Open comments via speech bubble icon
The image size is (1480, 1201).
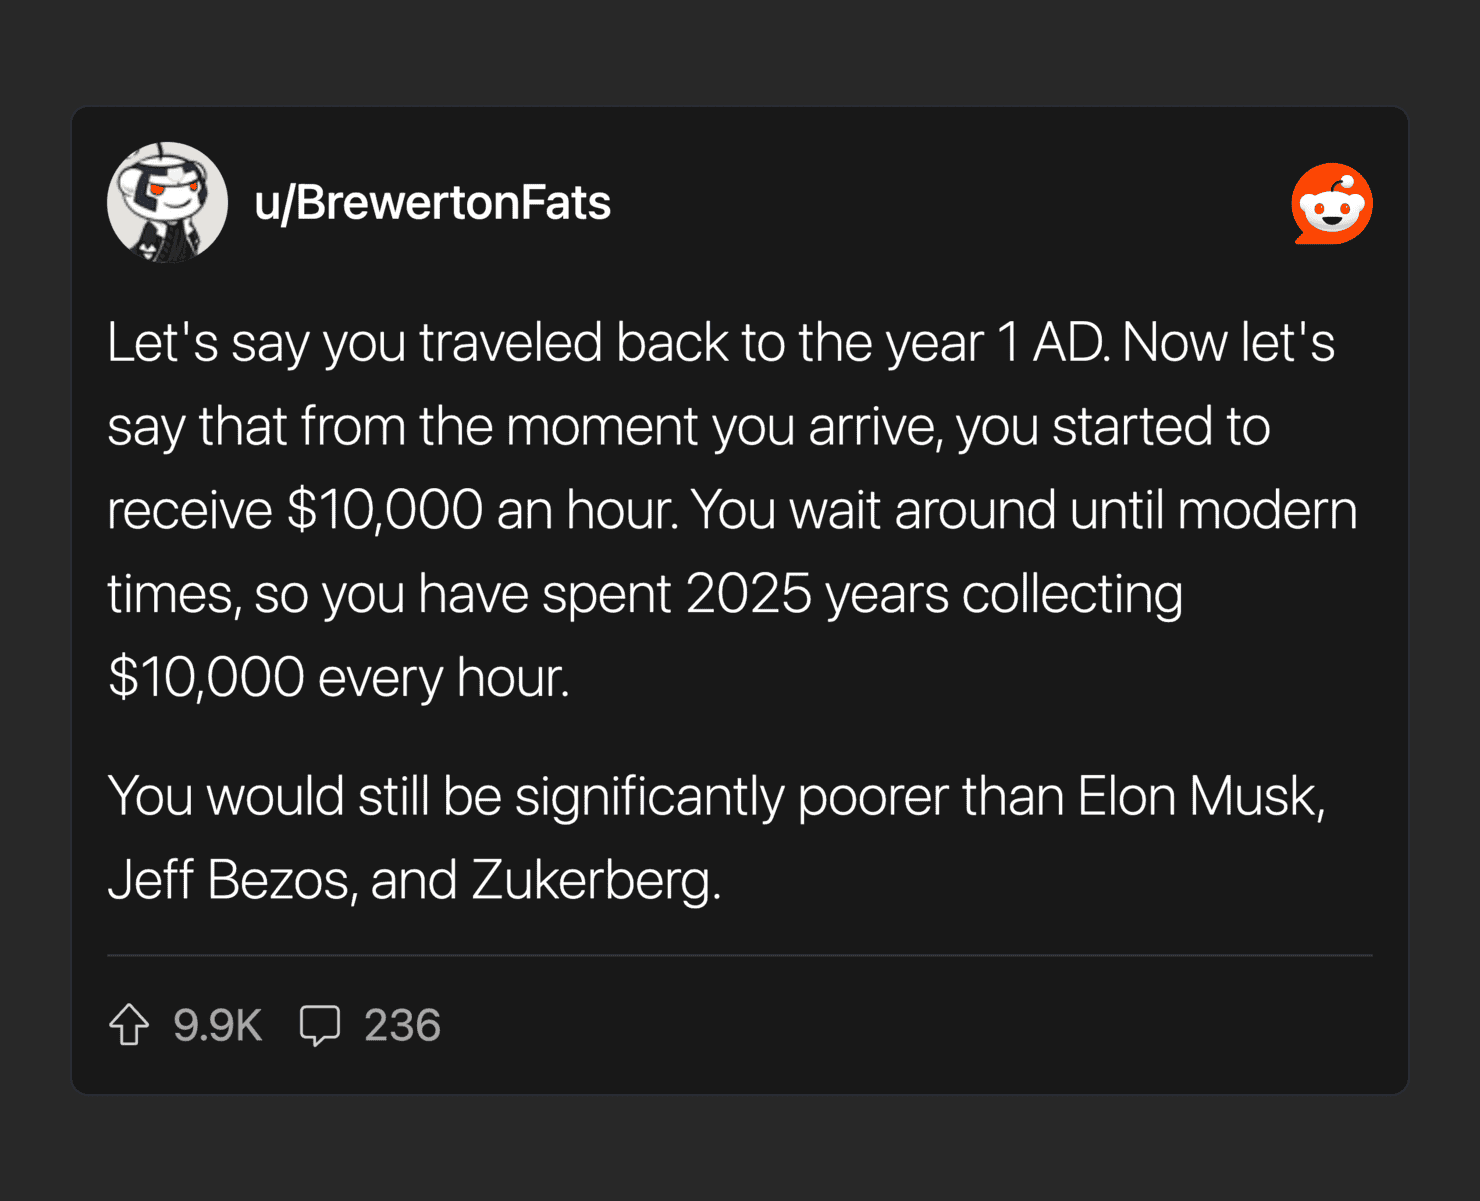point(320,1025)
